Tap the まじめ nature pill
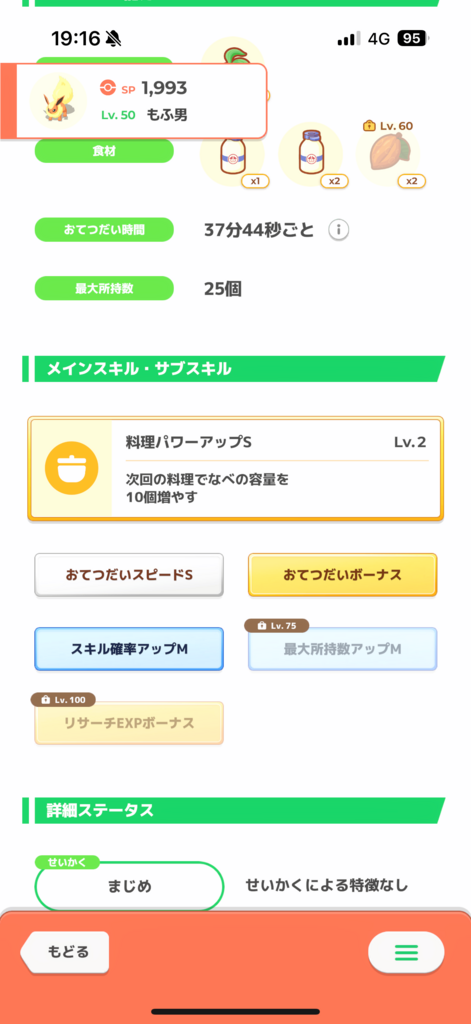 click(x=129, y=886)
